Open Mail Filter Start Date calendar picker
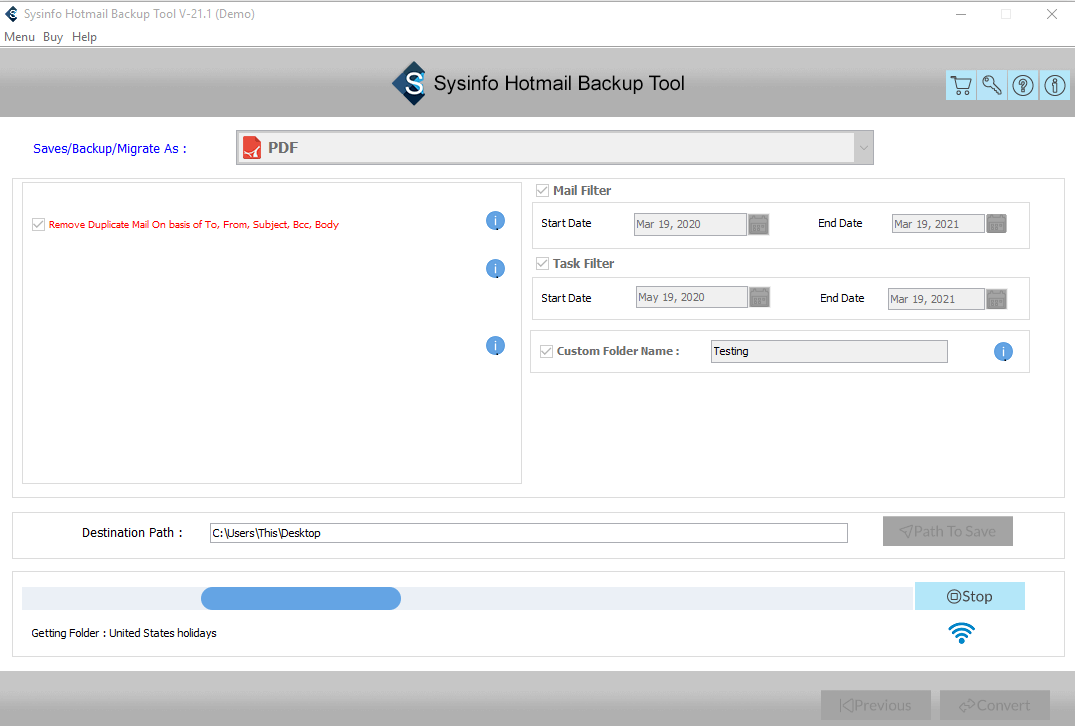This screenshot has height=726, width=1075. pos(758,224)
